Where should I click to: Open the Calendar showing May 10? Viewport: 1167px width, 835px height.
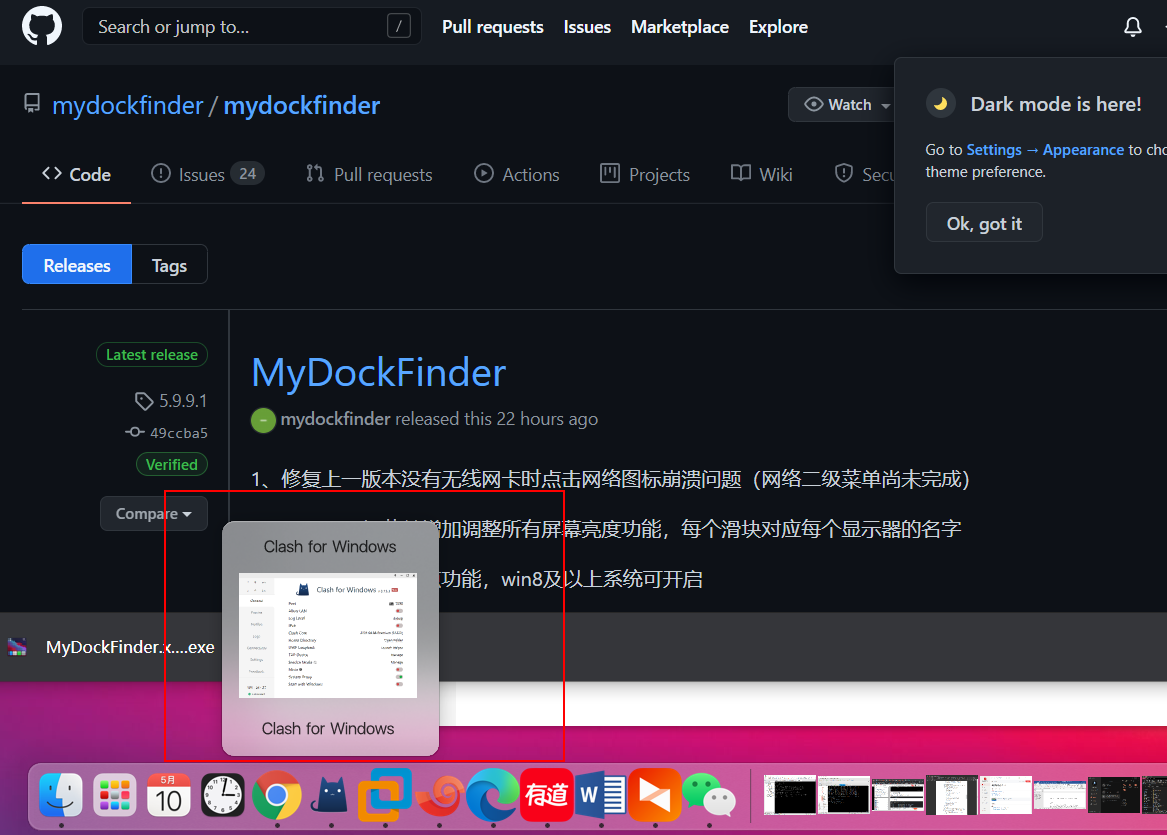168,795
